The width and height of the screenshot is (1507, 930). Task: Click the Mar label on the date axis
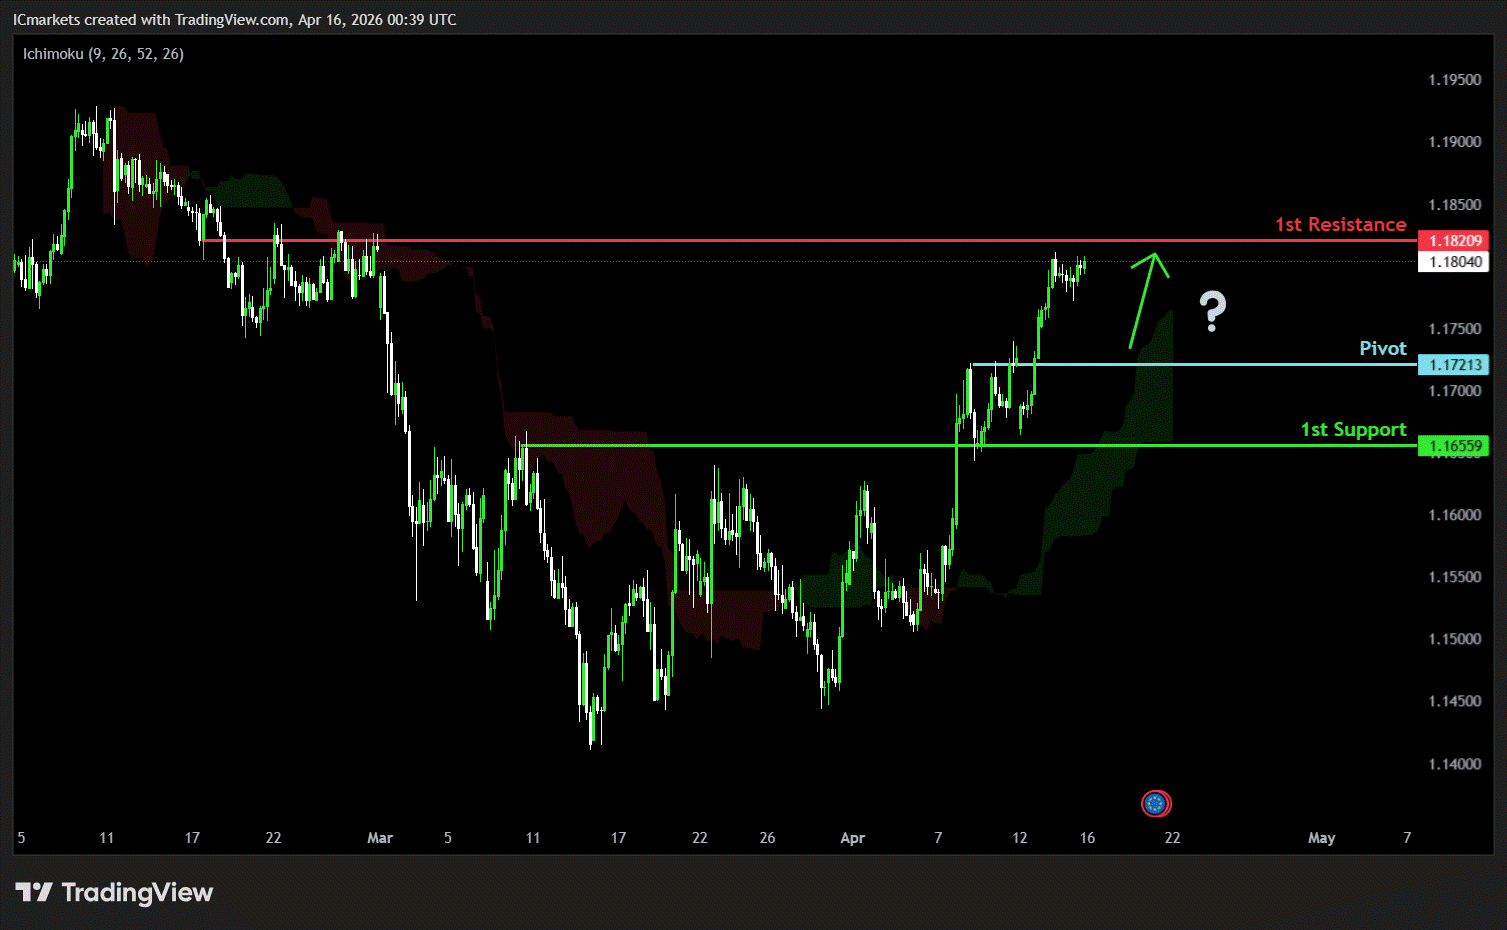(380, 838)
